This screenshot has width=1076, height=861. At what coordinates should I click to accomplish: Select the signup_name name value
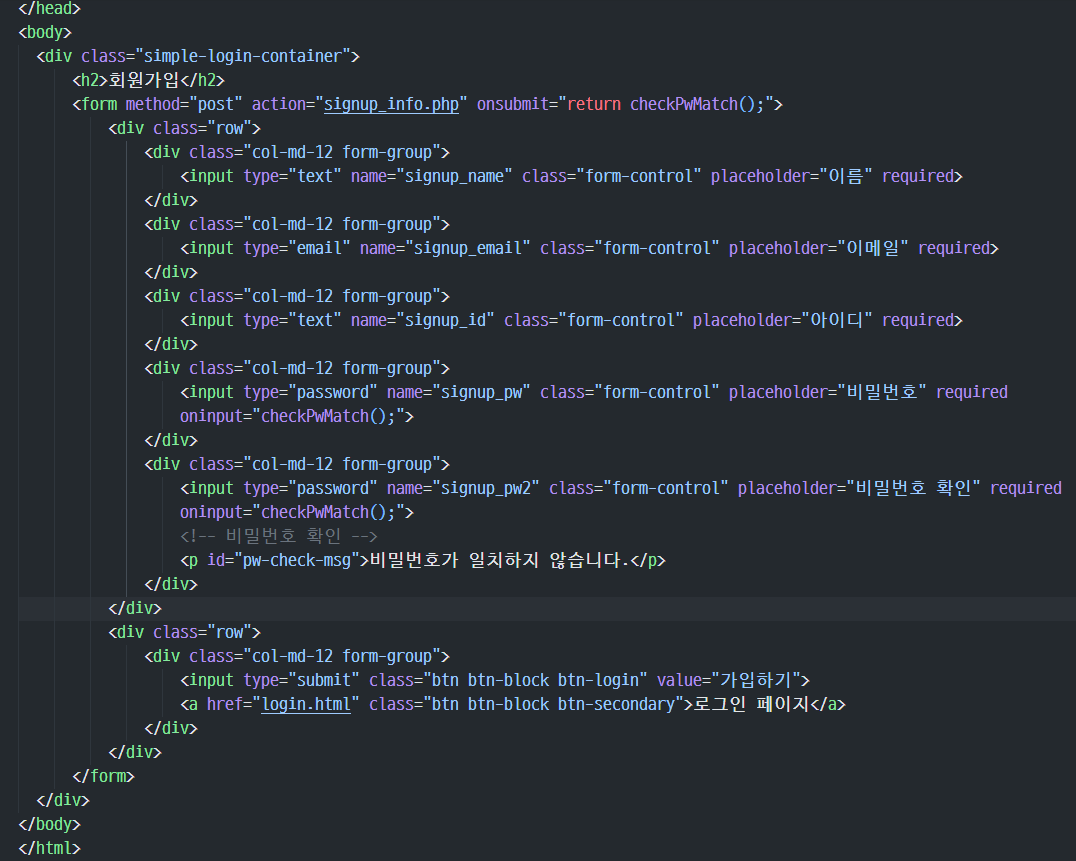[454, 176]
